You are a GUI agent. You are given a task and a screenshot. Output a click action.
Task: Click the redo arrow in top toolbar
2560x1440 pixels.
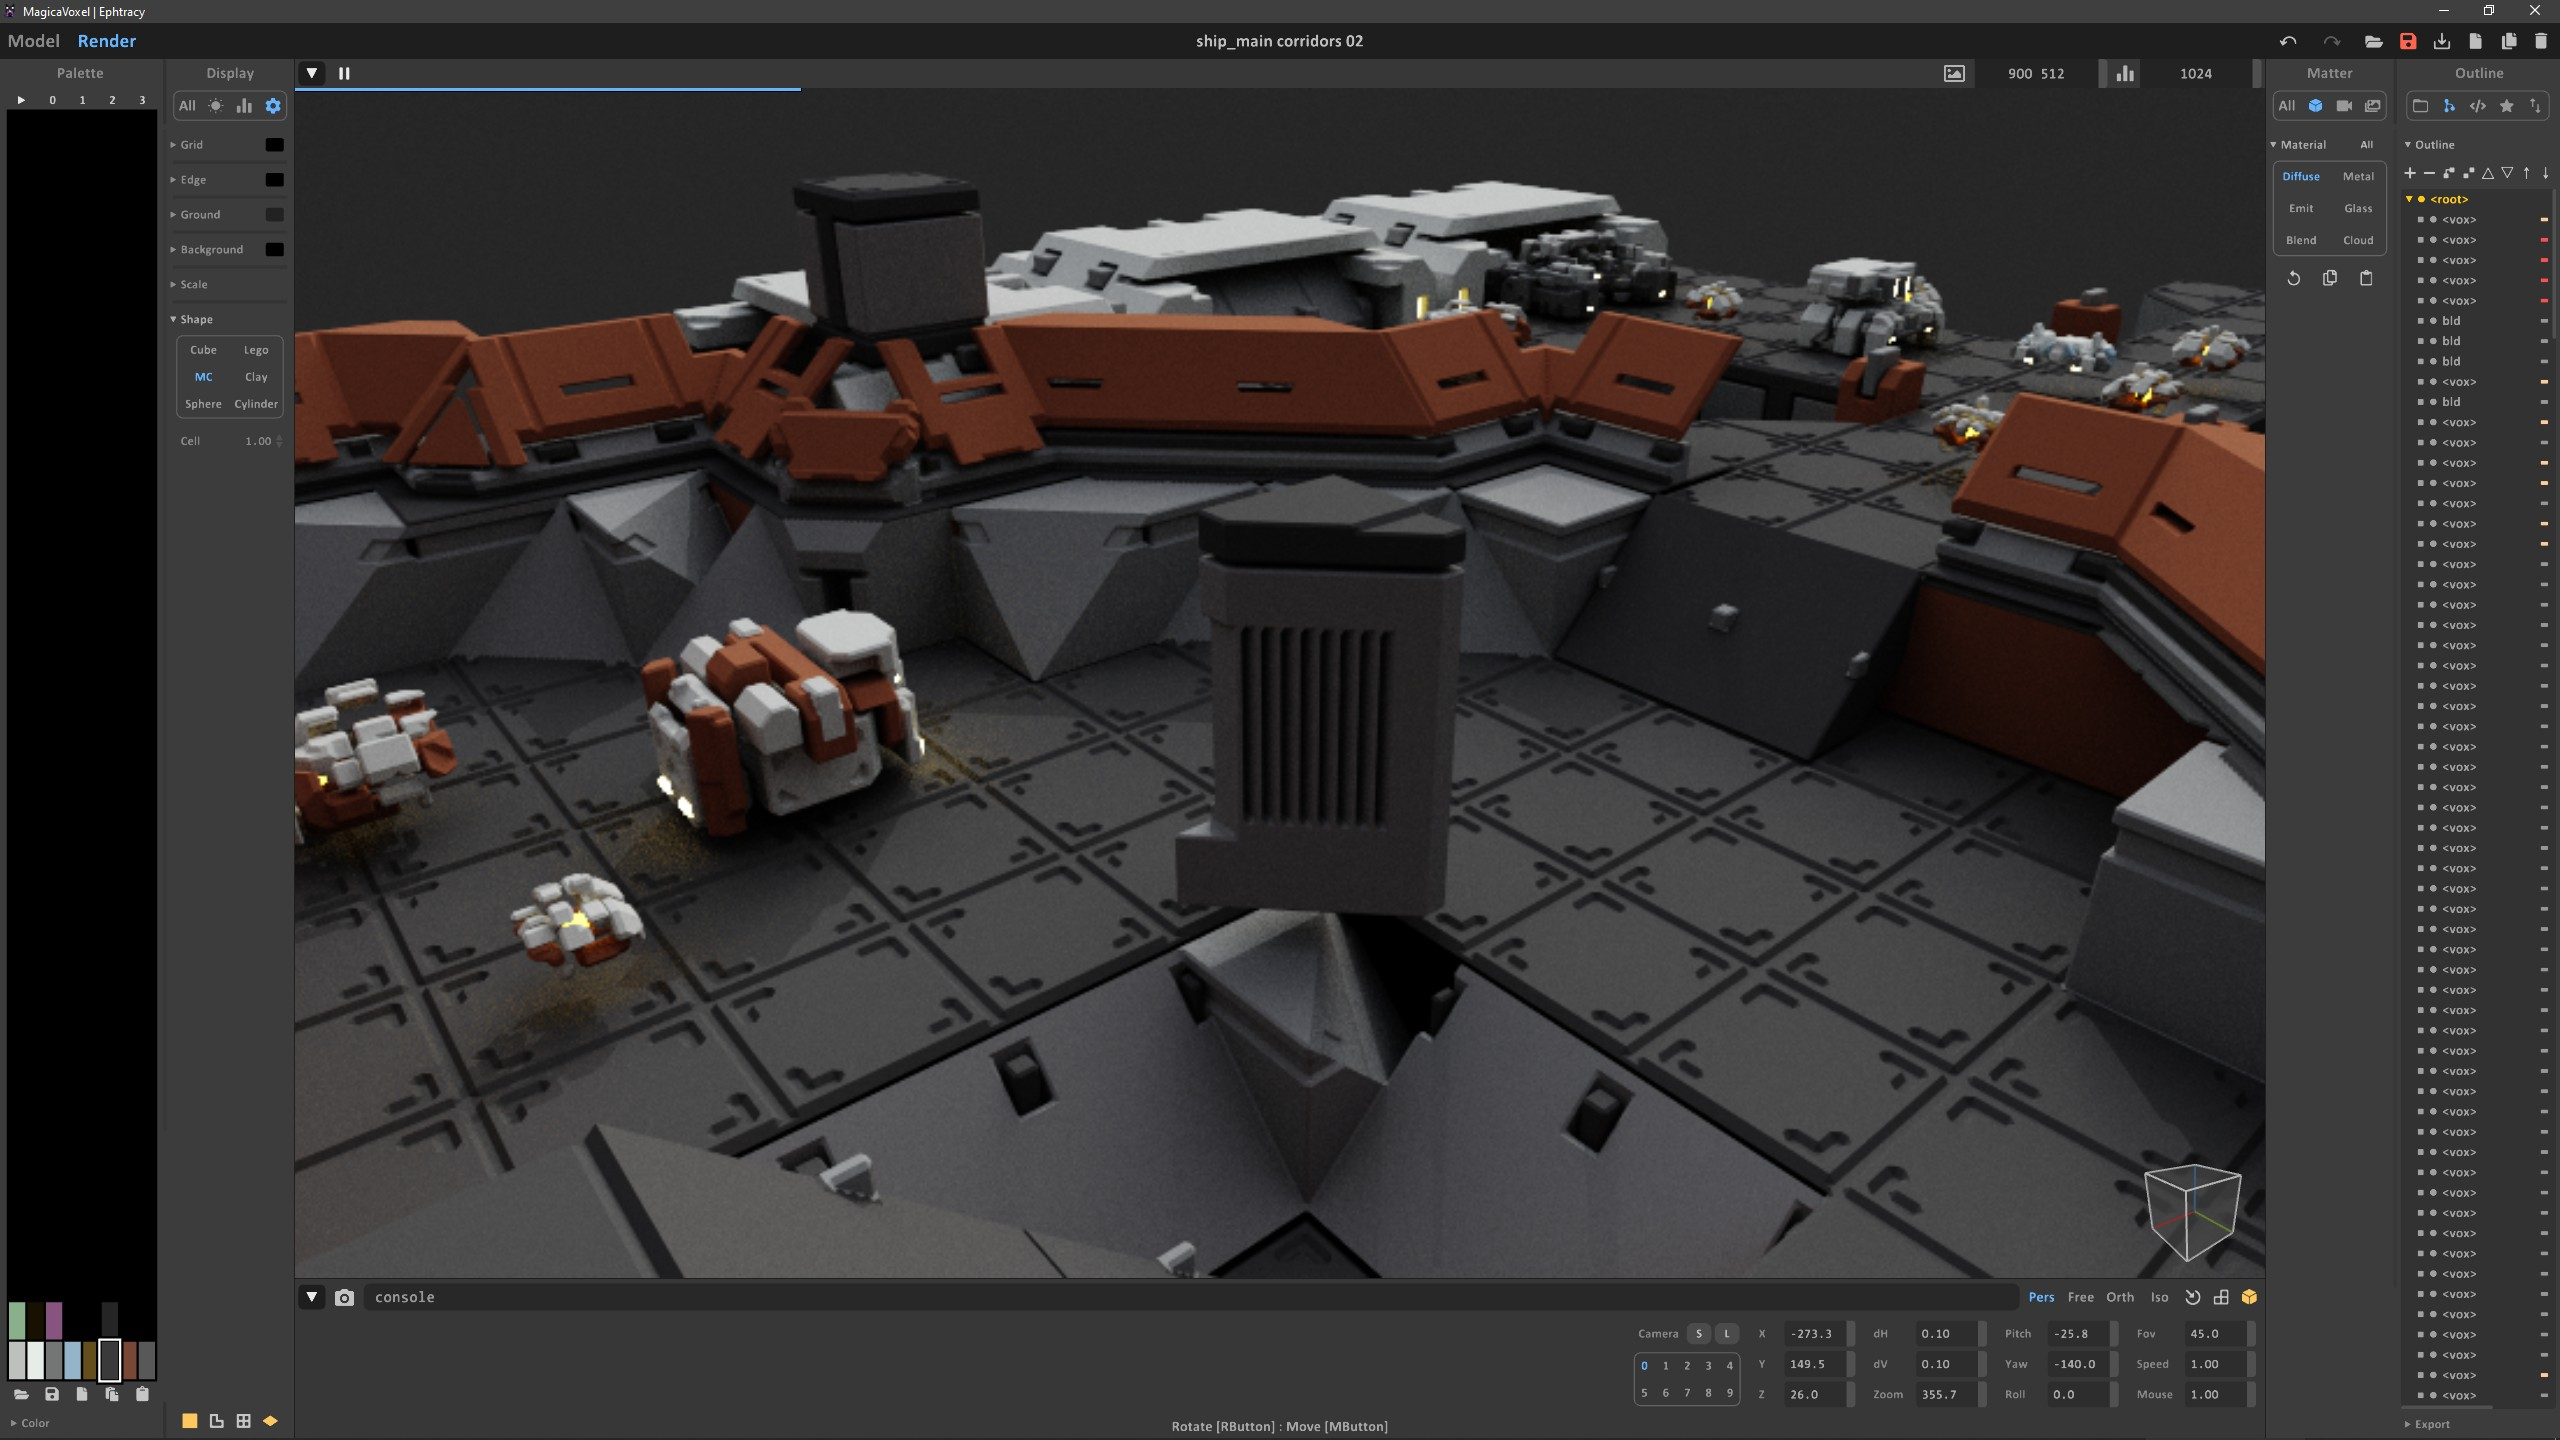click(x=2331, y=41)
